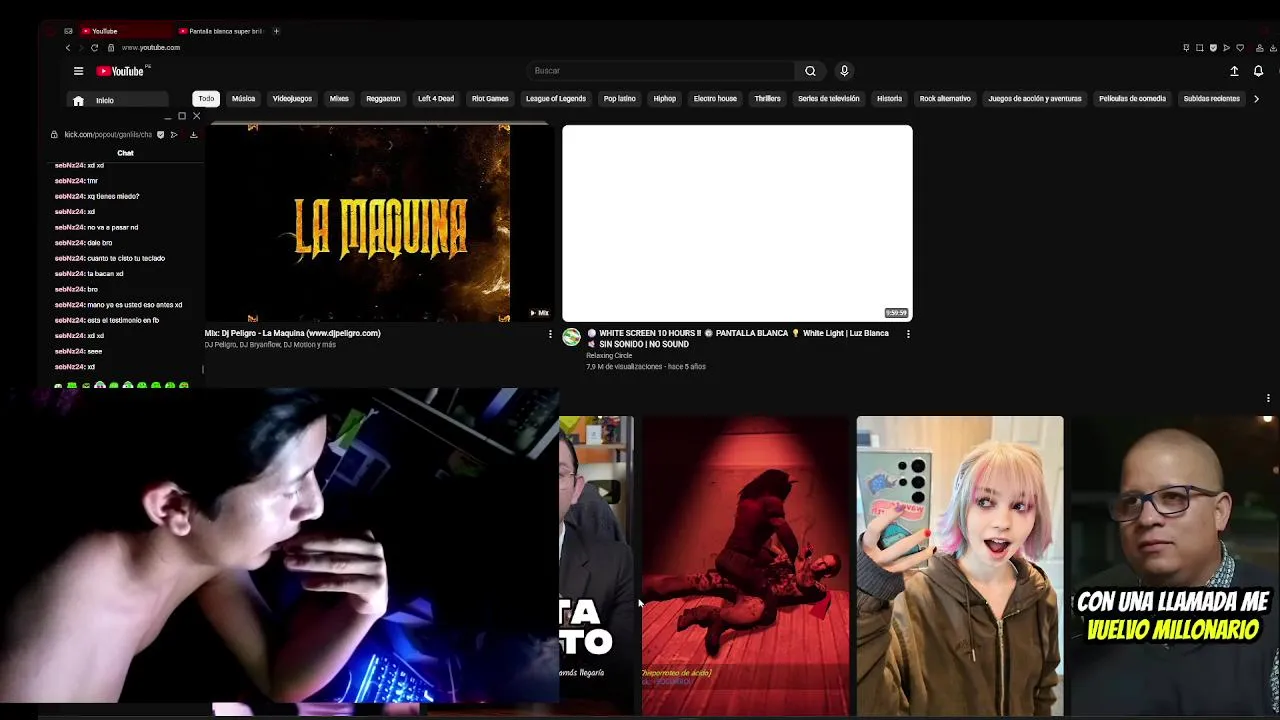Open the red room Short thumbnail

point(745,566)
